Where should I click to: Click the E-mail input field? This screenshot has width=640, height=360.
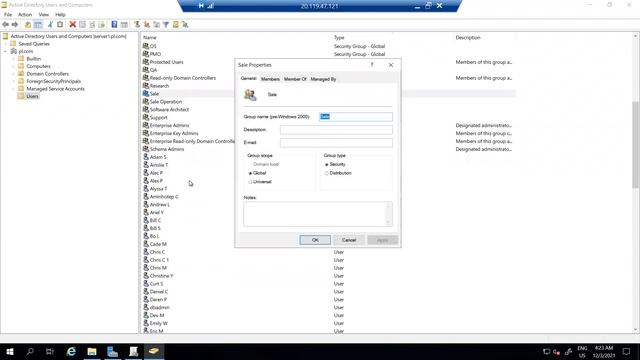336,142
